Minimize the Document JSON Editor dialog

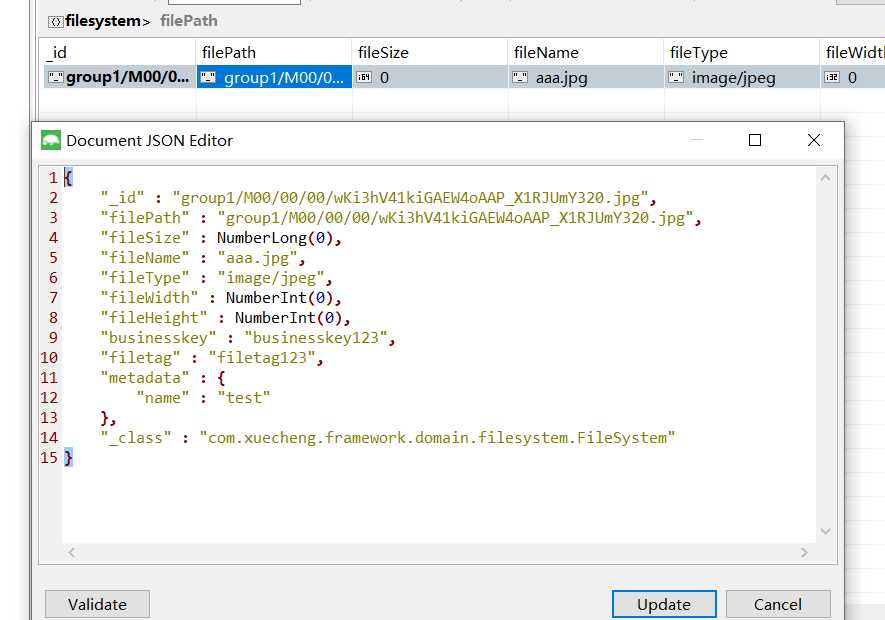point(697,140)
